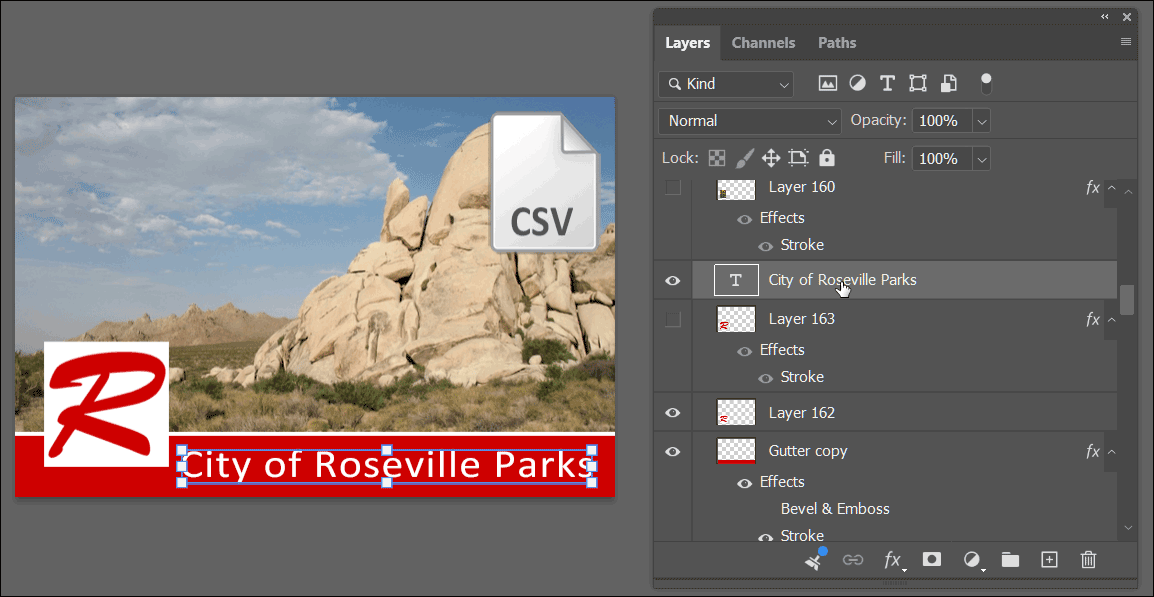The image size is (1154, 597).
Task: Collapse Gutter copy effects chevron
Action: click(x=1112, y=451)
